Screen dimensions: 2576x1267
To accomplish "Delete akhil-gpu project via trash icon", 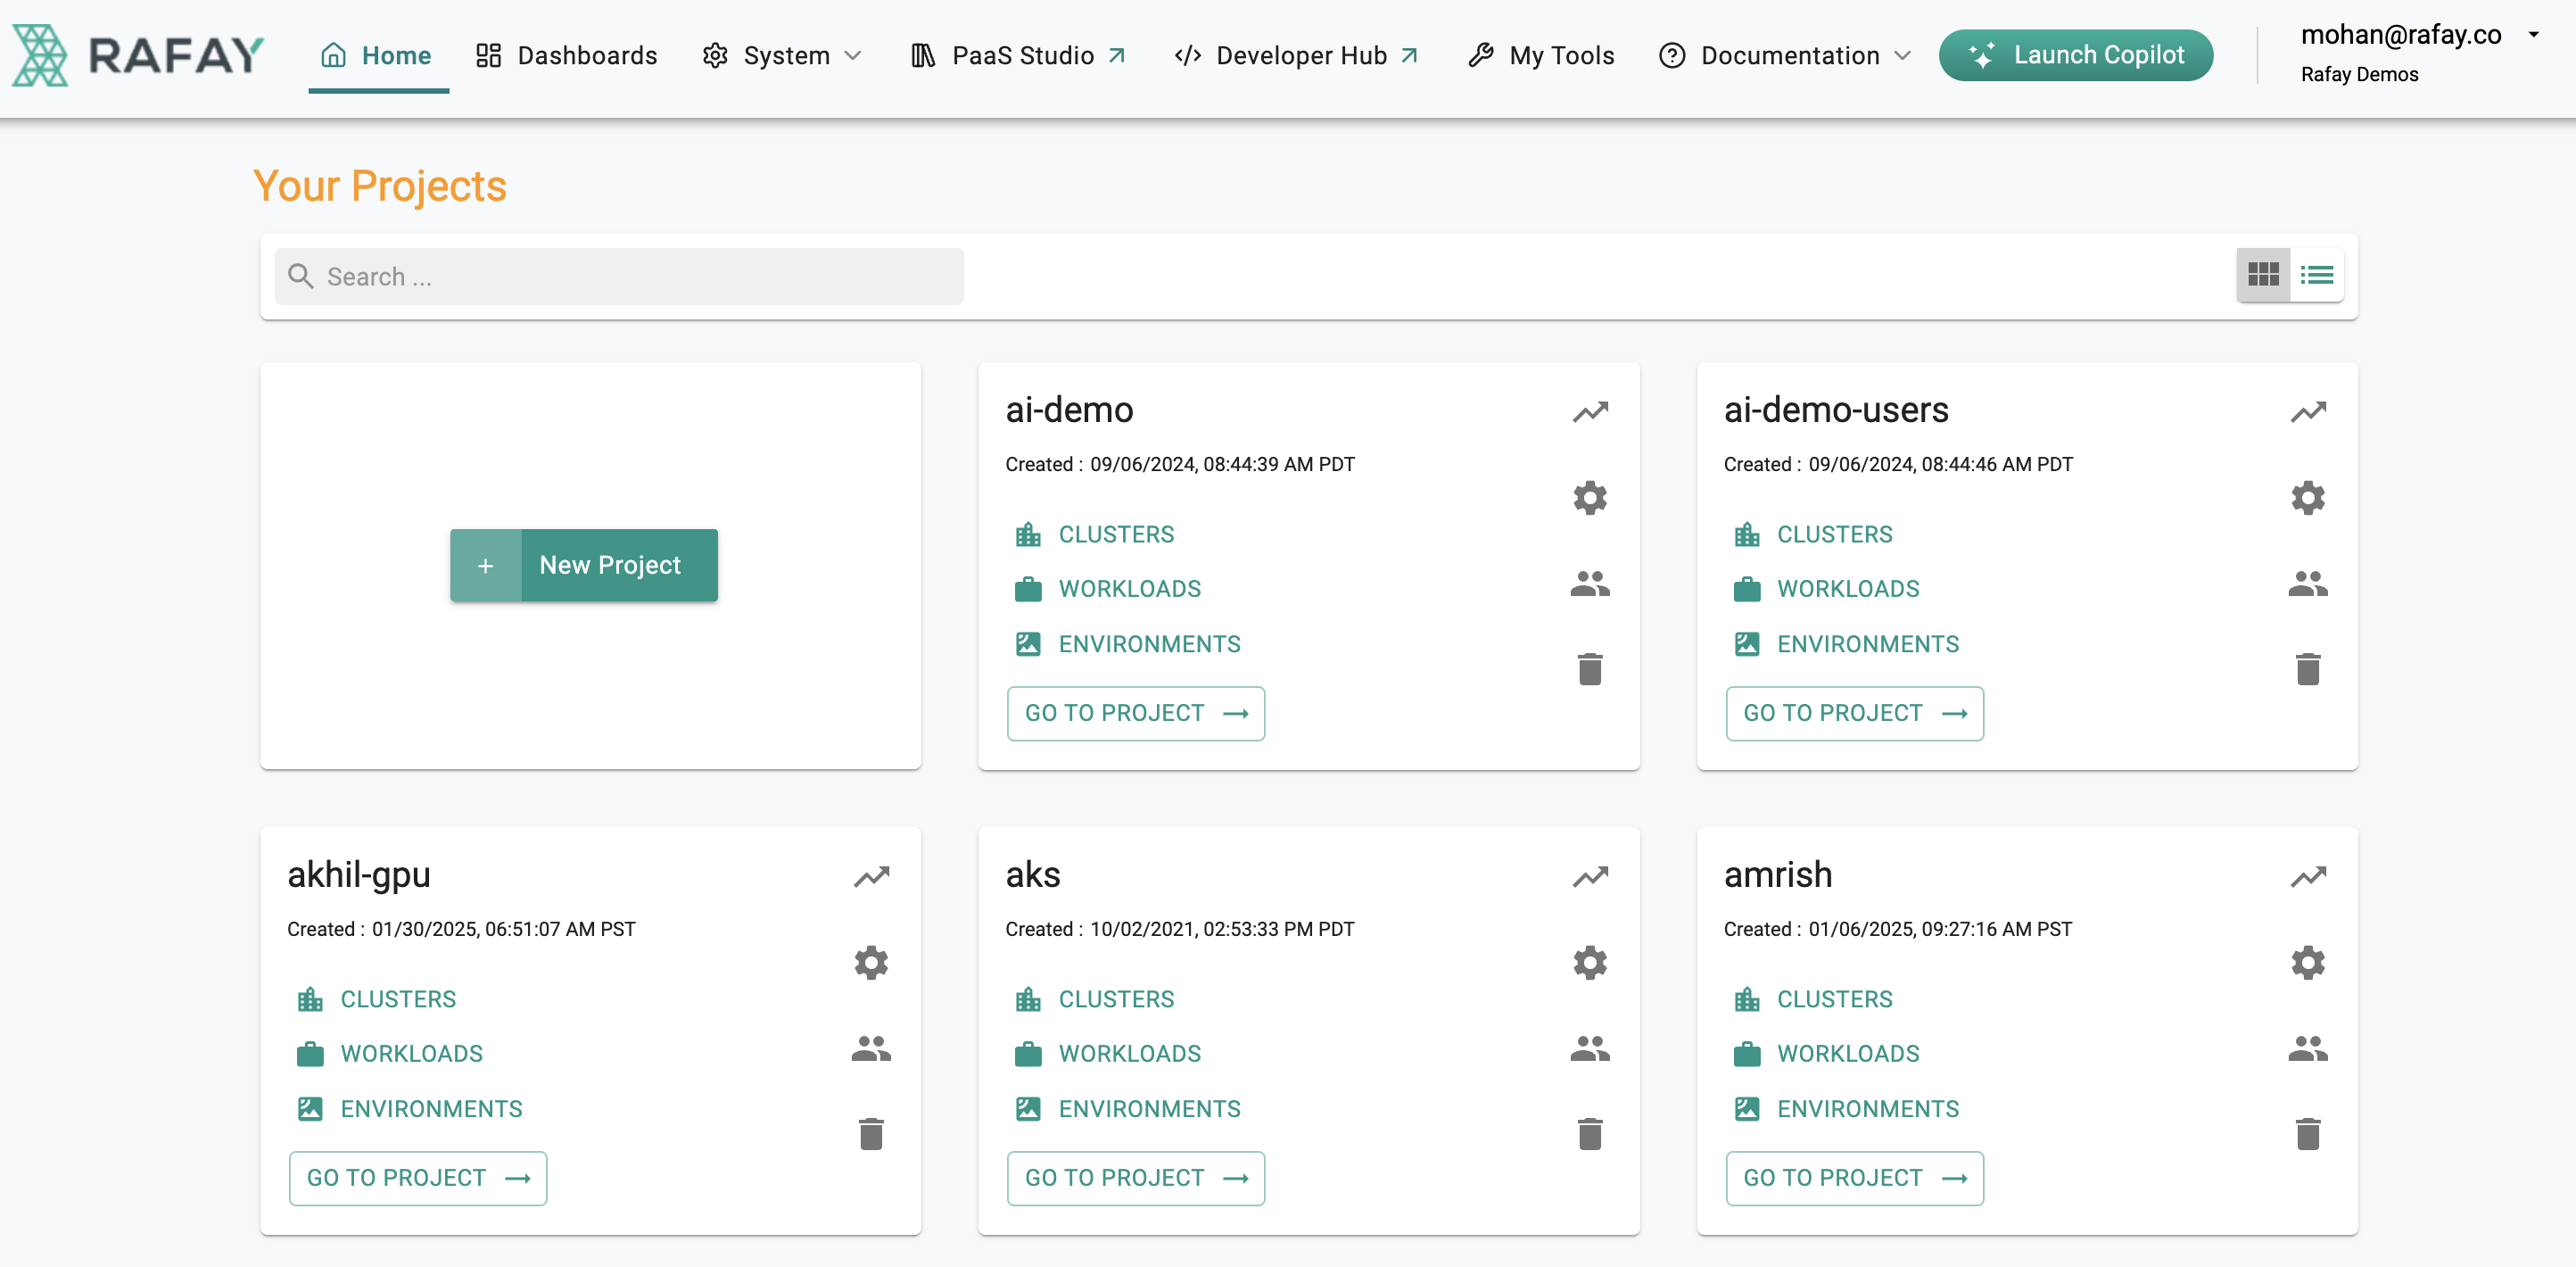I will pos(871,1133).
